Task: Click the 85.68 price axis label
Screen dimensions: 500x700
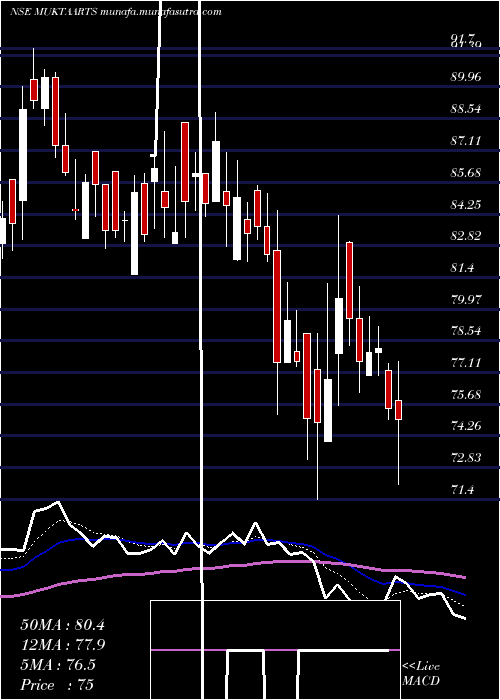Action: (x=466, y=172)
